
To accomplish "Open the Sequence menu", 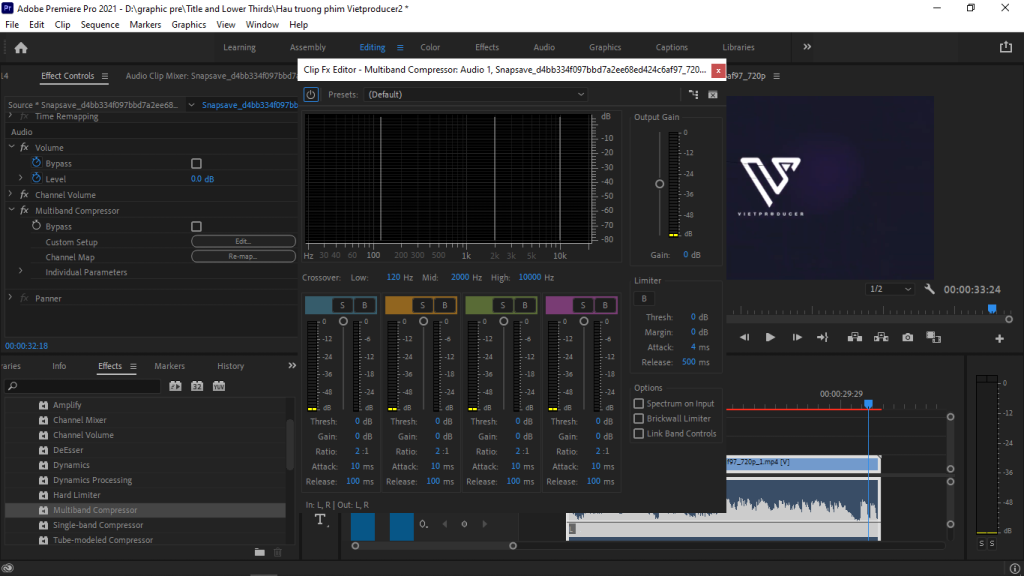I will tap(99, 24).
